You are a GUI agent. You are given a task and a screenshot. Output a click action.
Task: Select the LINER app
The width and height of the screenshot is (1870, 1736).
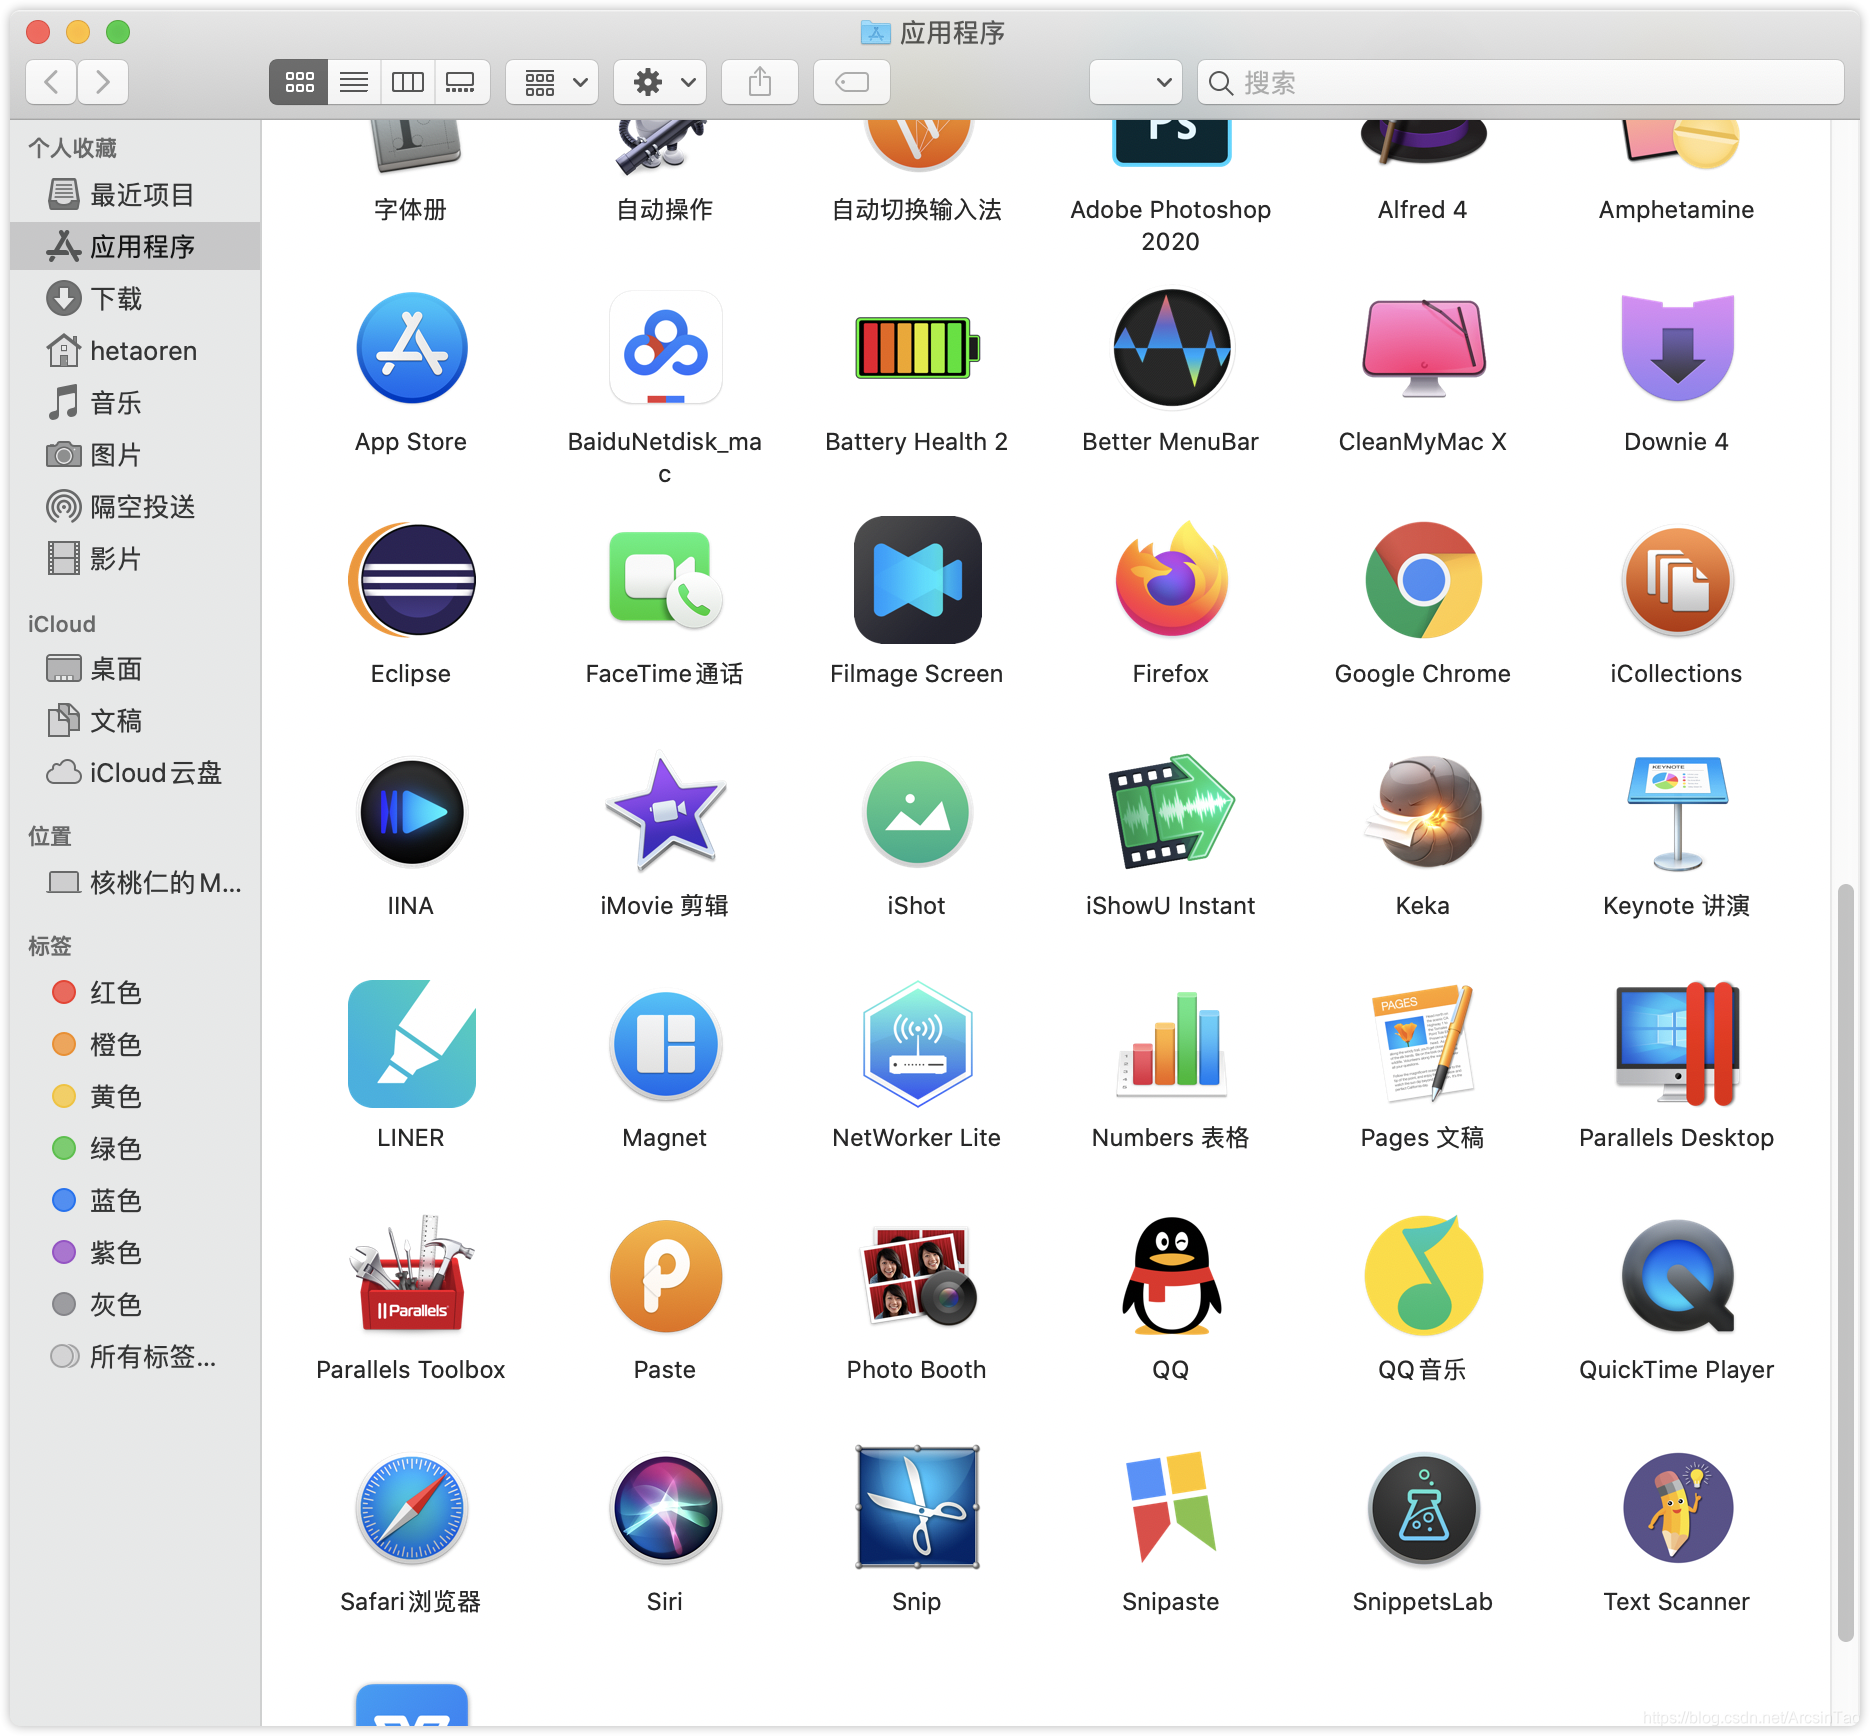pyautogui.click(x=411, y=1044)
